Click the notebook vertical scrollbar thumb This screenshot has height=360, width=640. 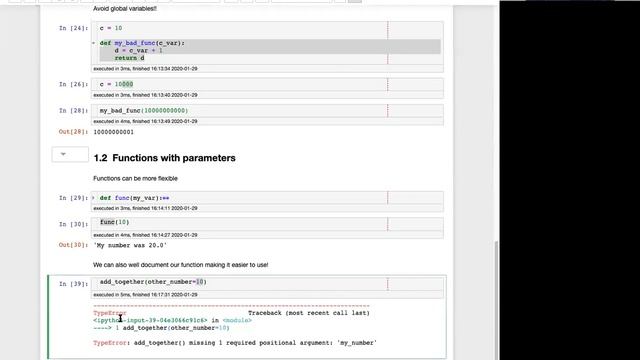coord(496,300)
